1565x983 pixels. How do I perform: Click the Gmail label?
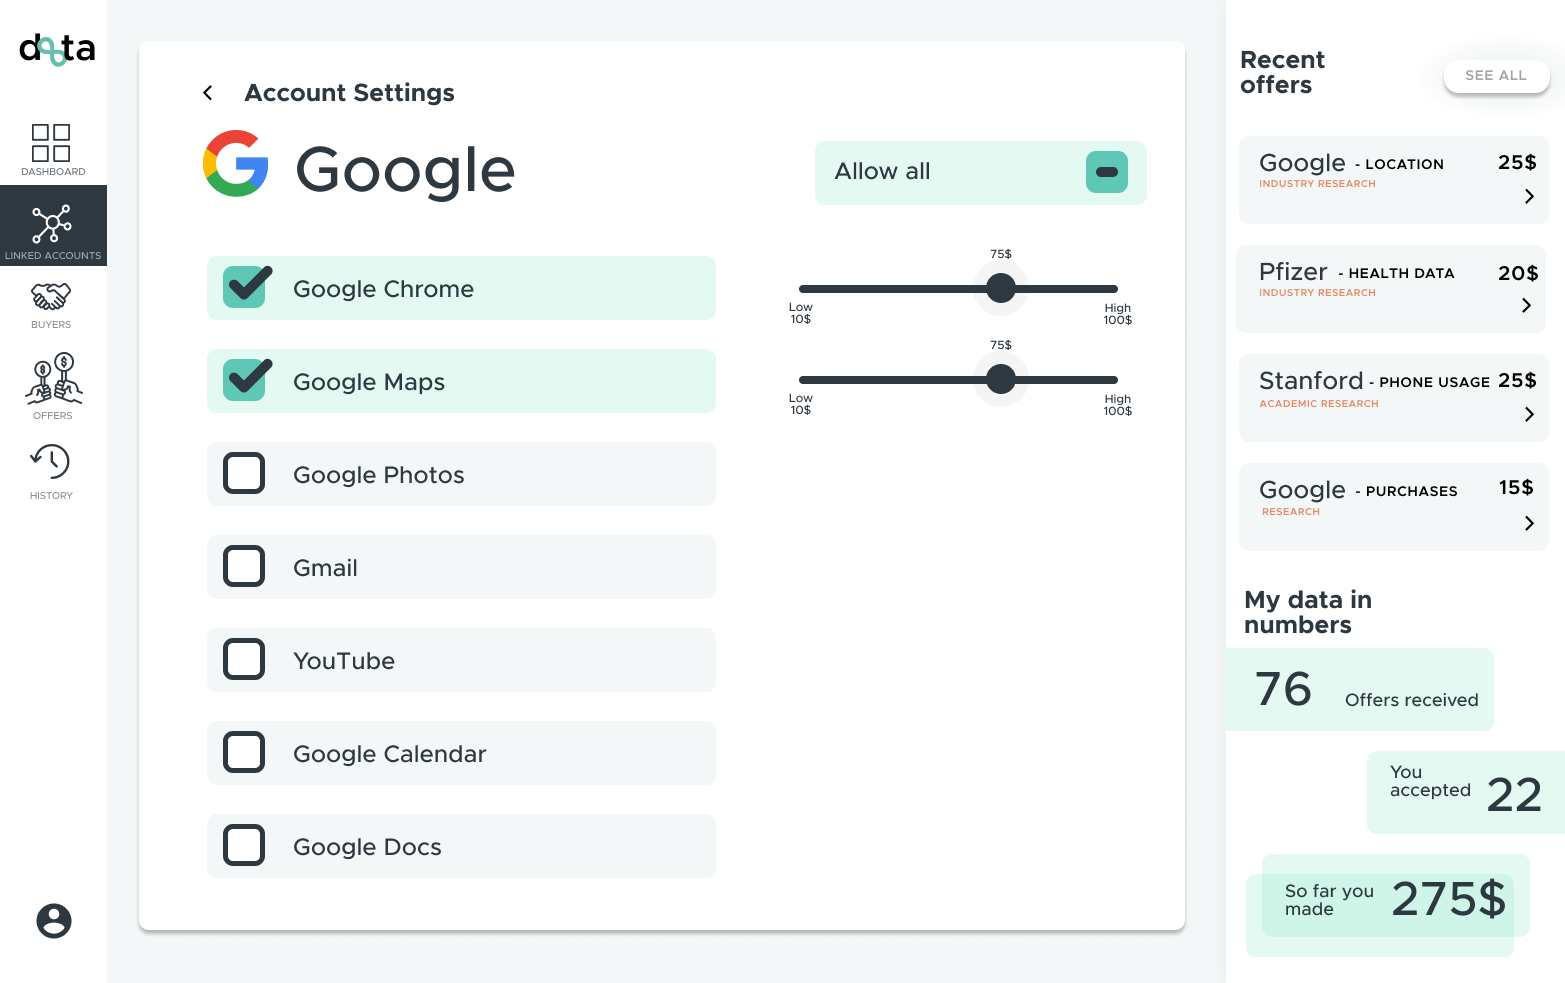pyautogui.click(x=325, y=568)
